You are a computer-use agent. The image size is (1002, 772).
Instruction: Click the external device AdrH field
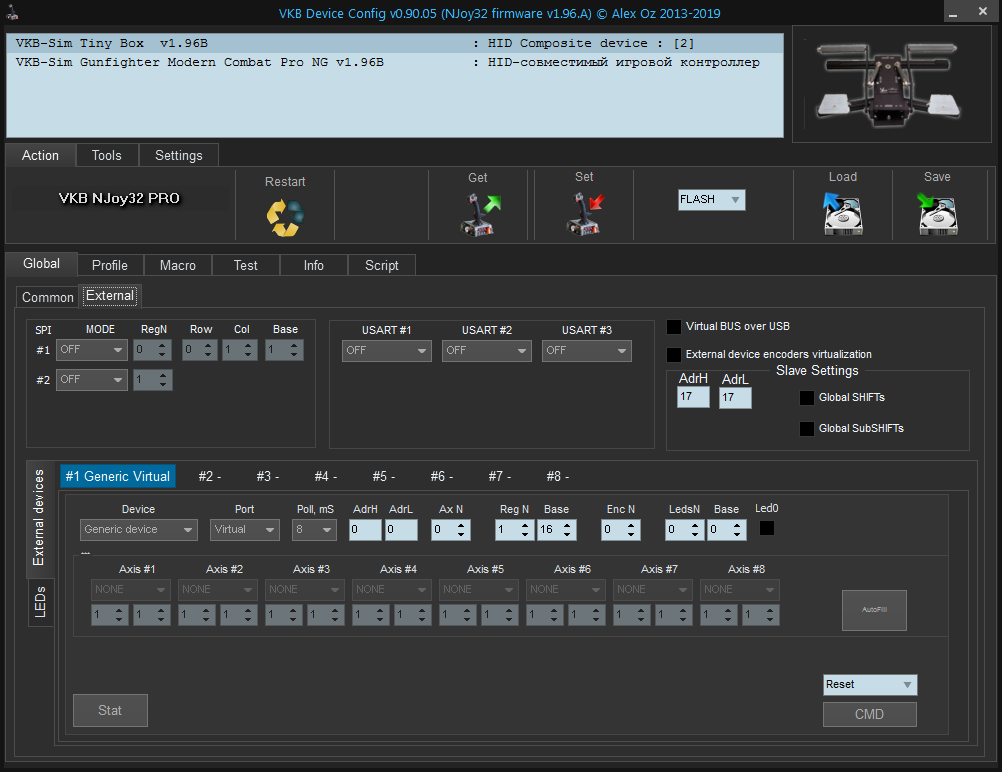coord(365,530)
